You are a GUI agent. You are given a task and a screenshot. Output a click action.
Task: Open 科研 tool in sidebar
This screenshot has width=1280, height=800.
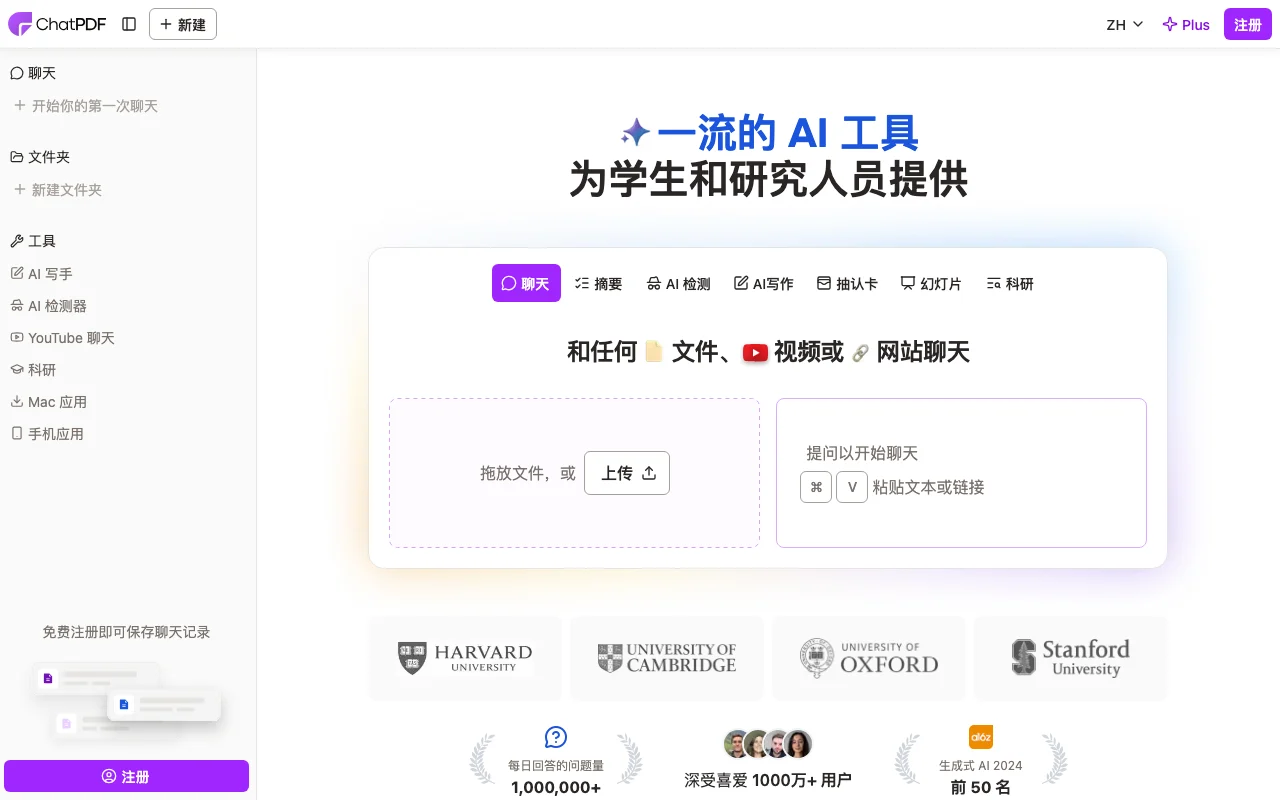click(34, 370)
